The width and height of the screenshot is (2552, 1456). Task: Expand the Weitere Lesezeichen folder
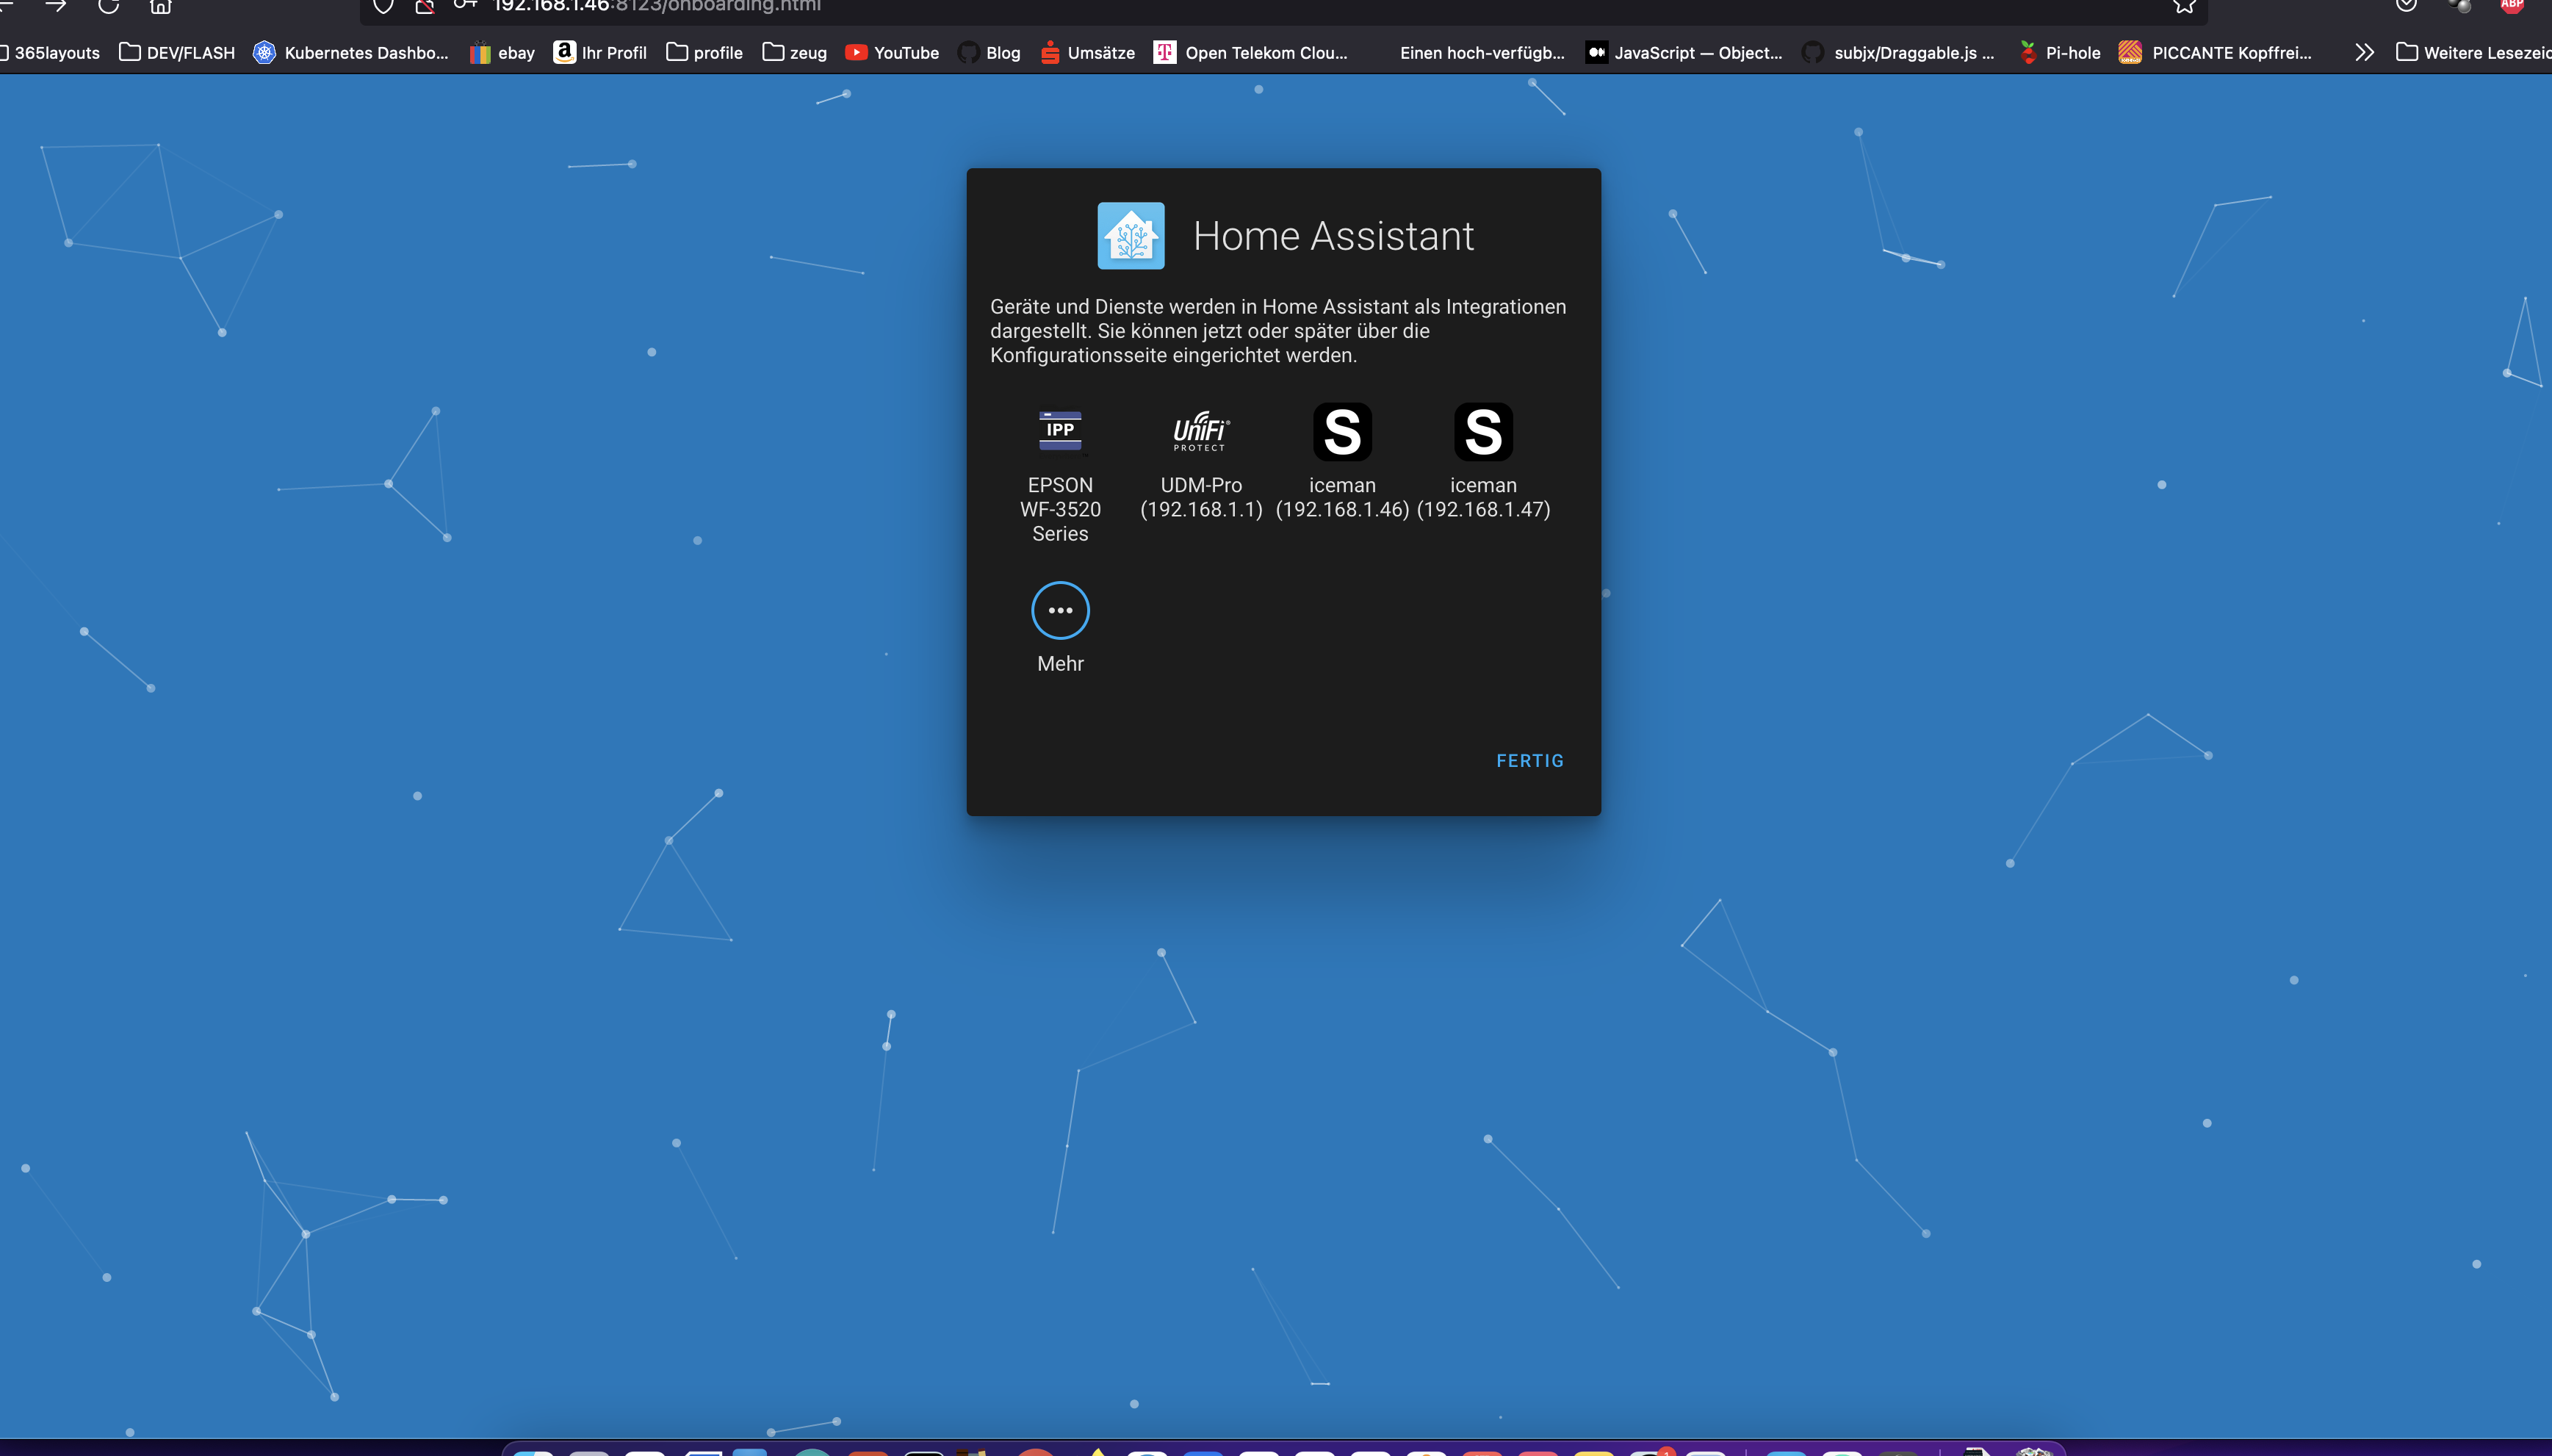2473,53
